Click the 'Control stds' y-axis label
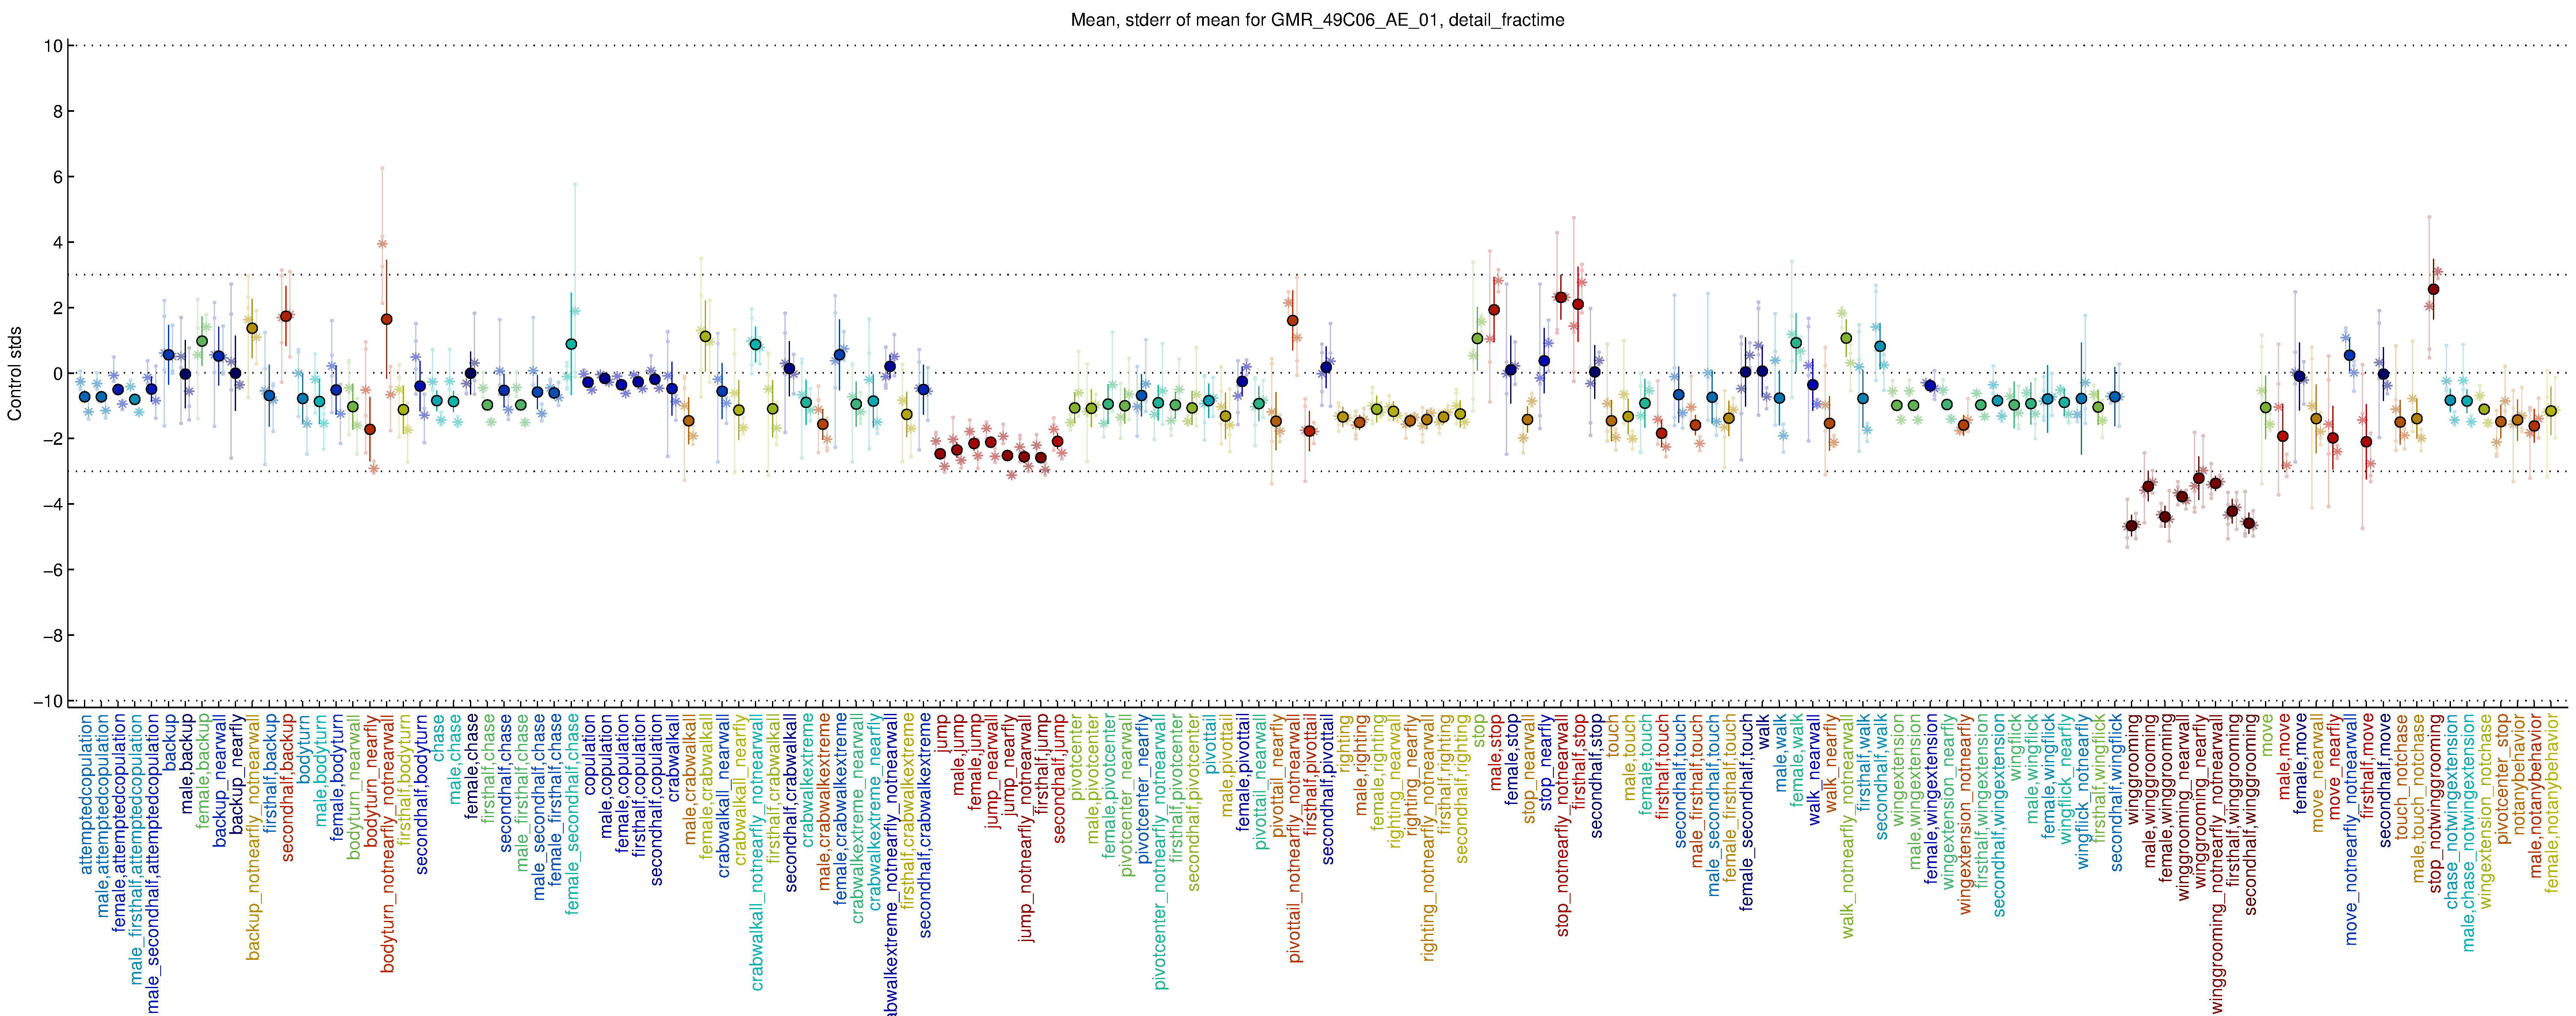 point(15,373)
